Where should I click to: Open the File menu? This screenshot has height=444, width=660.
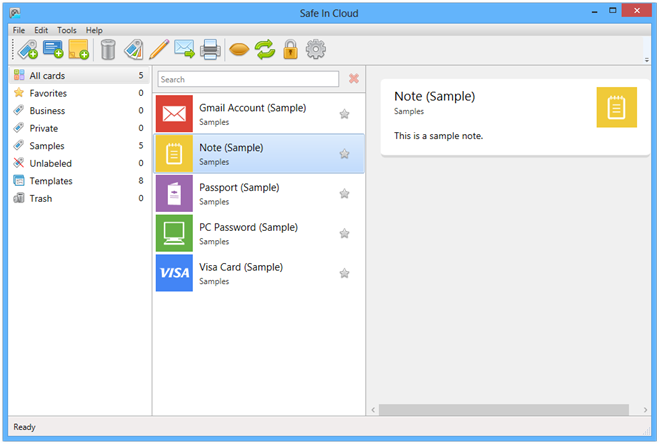tap(19, 30)
